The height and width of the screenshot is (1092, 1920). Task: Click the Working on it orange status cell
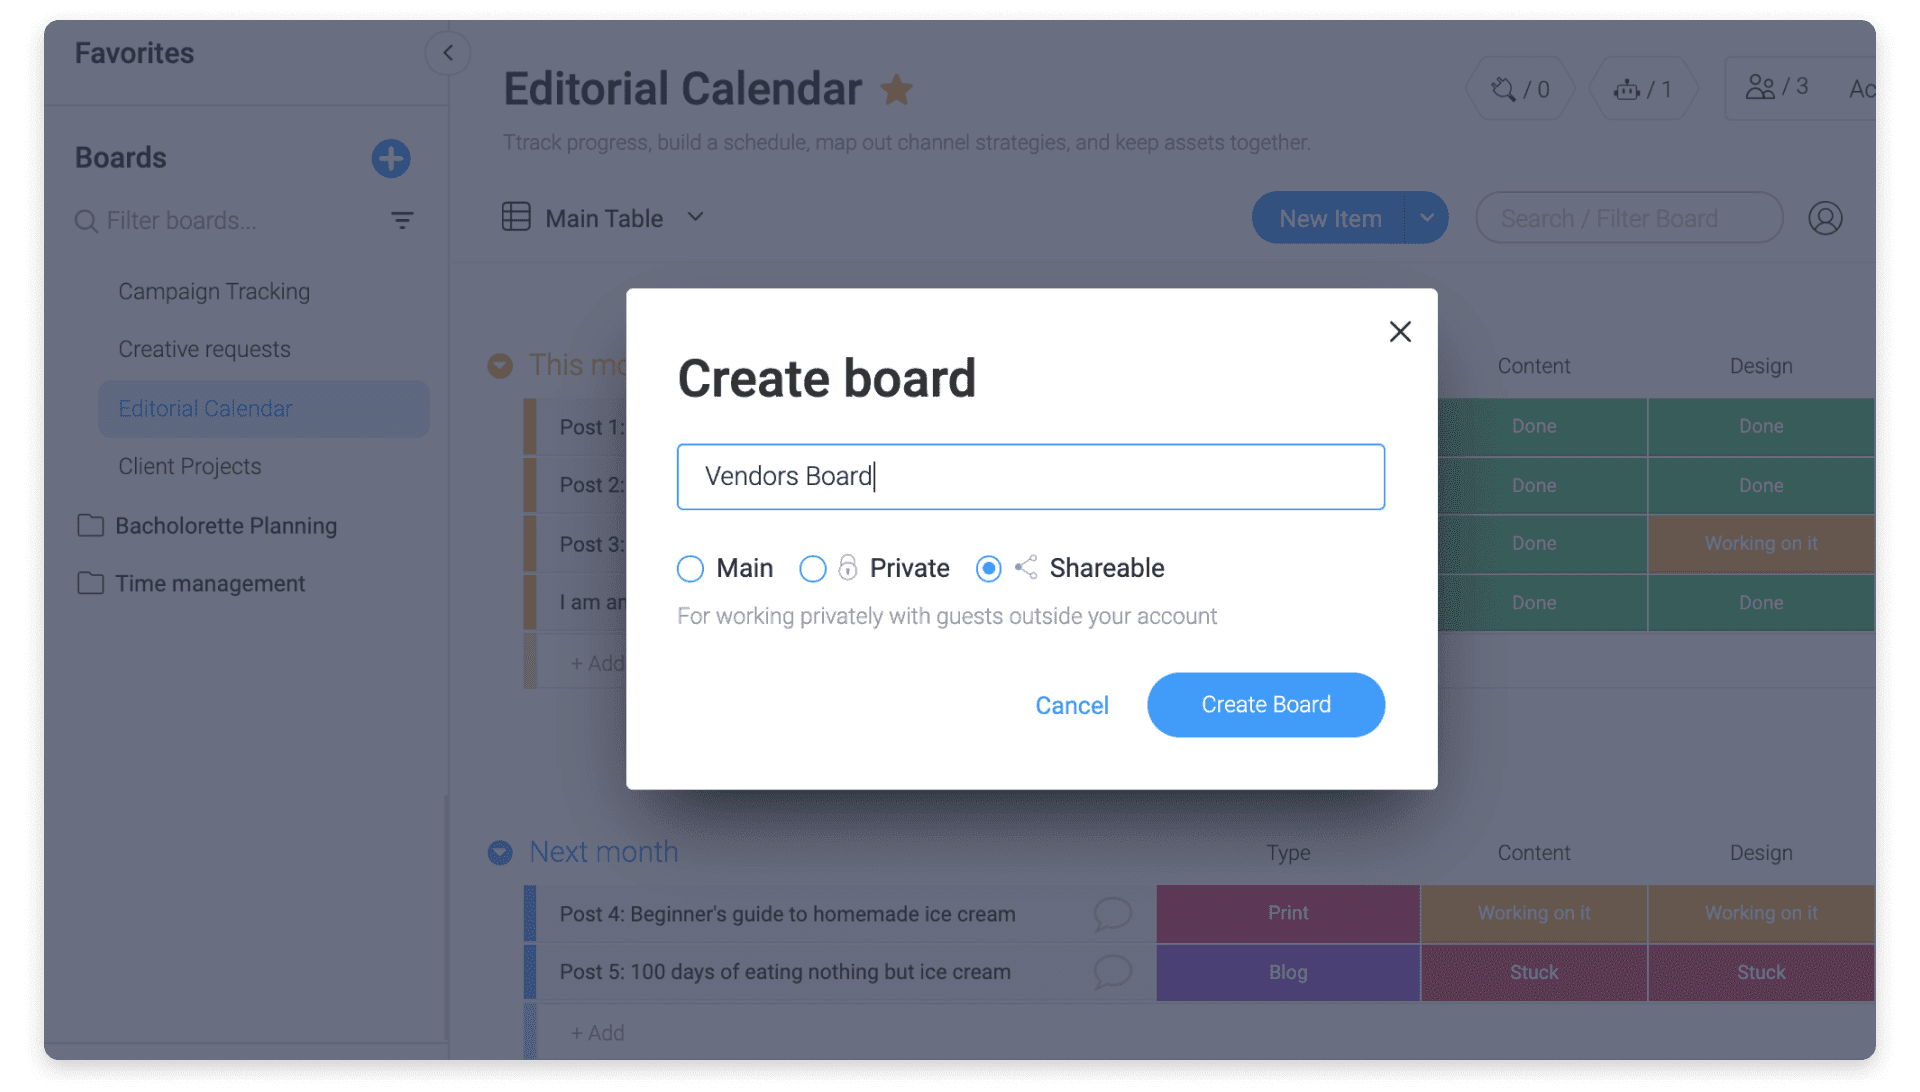[1762, 541]
